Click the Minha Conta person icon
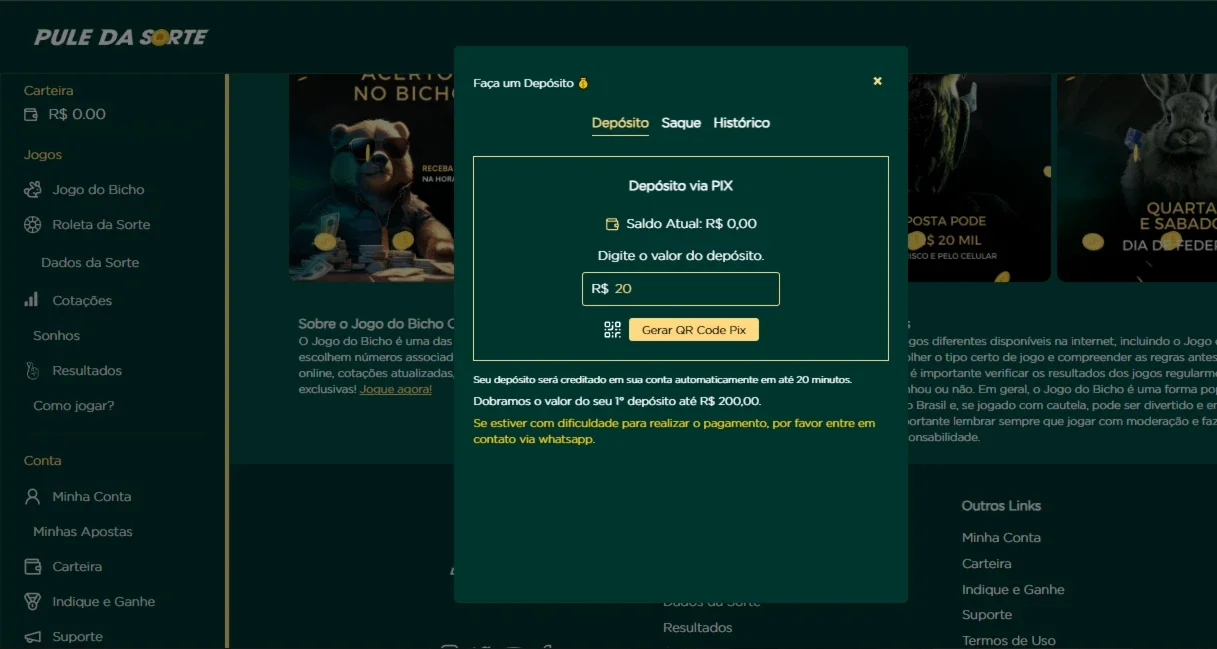Viewport: 1217px width, 649px height. coord(33,496)
